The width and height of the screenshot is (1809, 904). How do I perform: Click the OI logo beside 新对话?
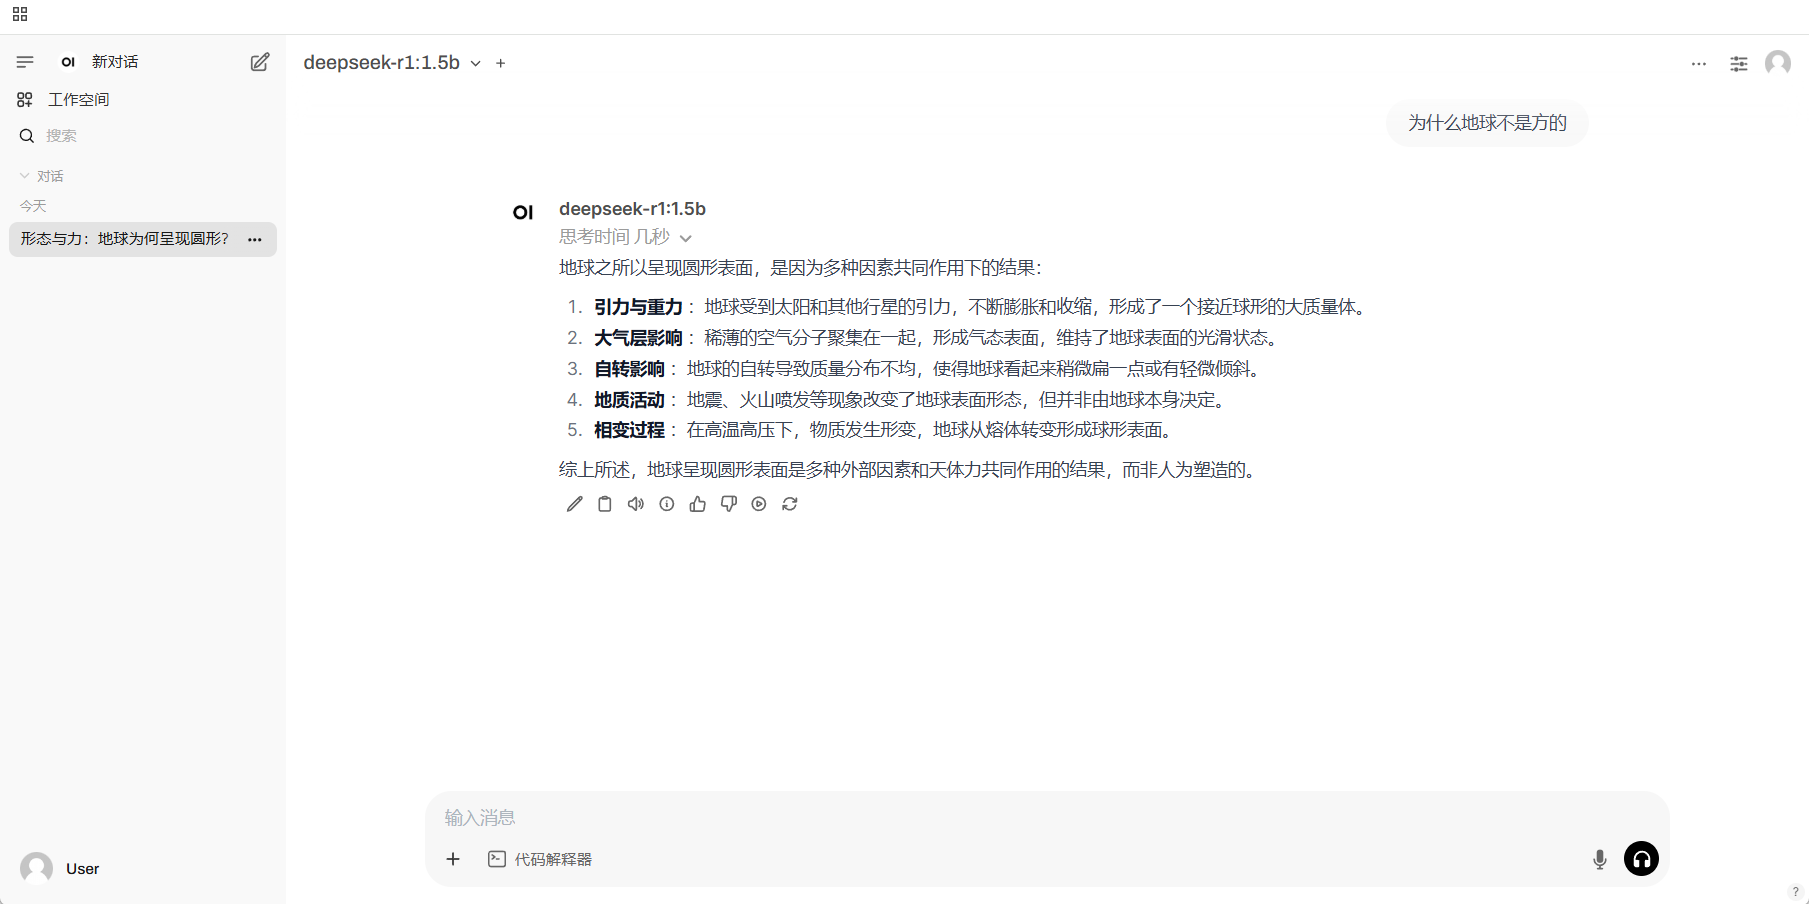[x=68, y=62]
